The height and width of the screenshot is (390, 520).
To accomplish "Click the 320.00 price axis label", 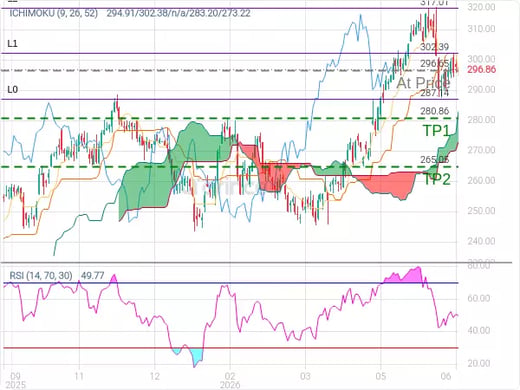I will coord(481,7).
